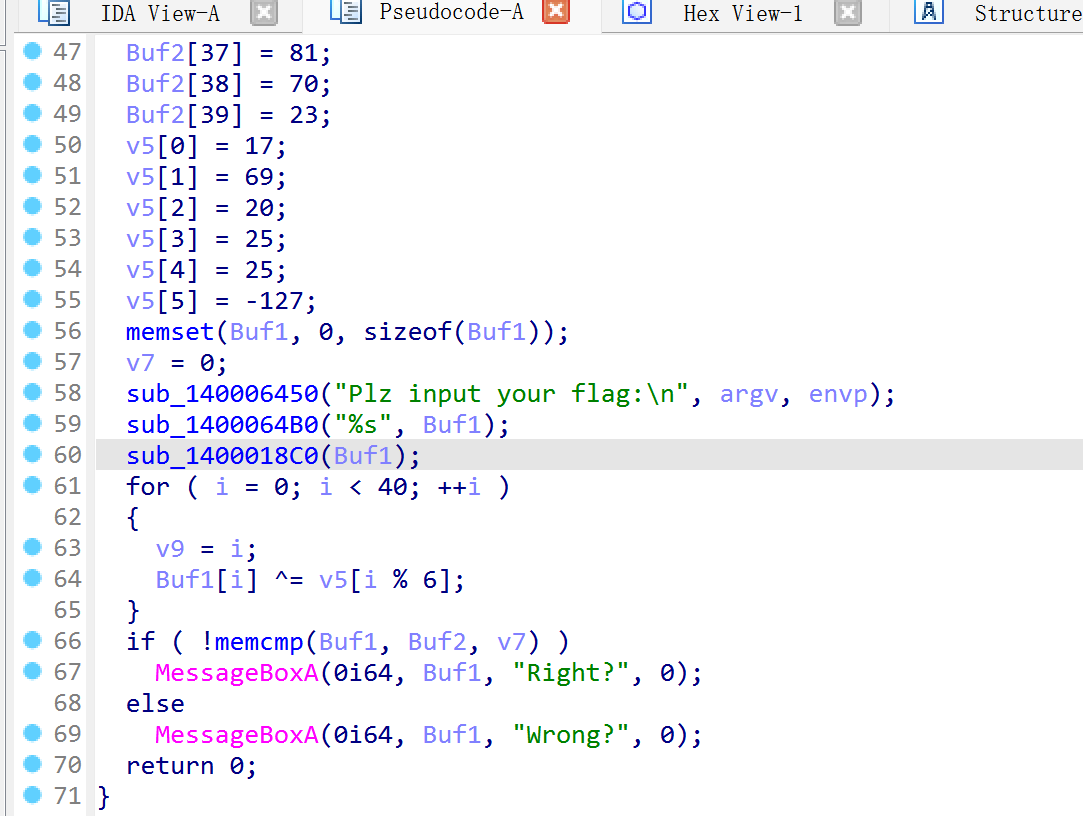Toggle breakpoint dot on line 56

coord(32,330)
